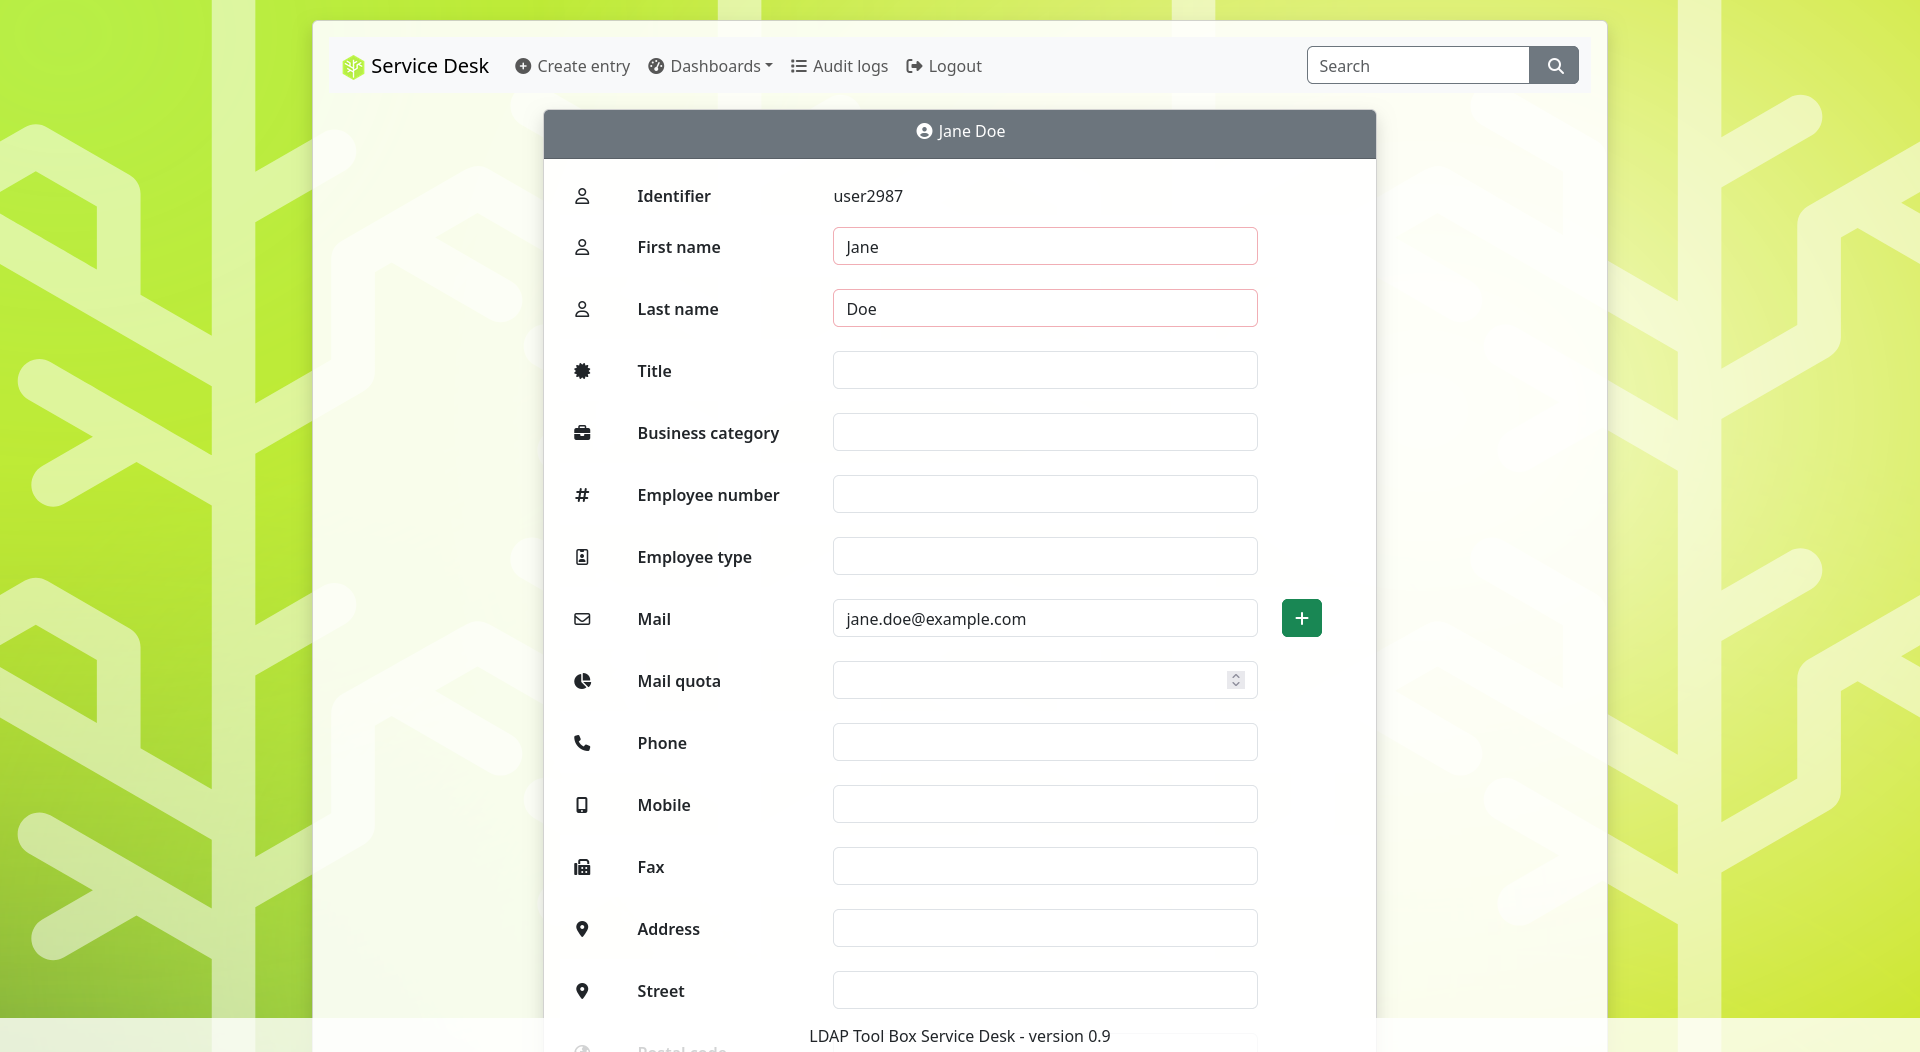Image resolution: width=1920 pixels, height=1052 pixels.
Task: Click the LDAP Tool Box version footer text
Action: tap(960, 1036)
